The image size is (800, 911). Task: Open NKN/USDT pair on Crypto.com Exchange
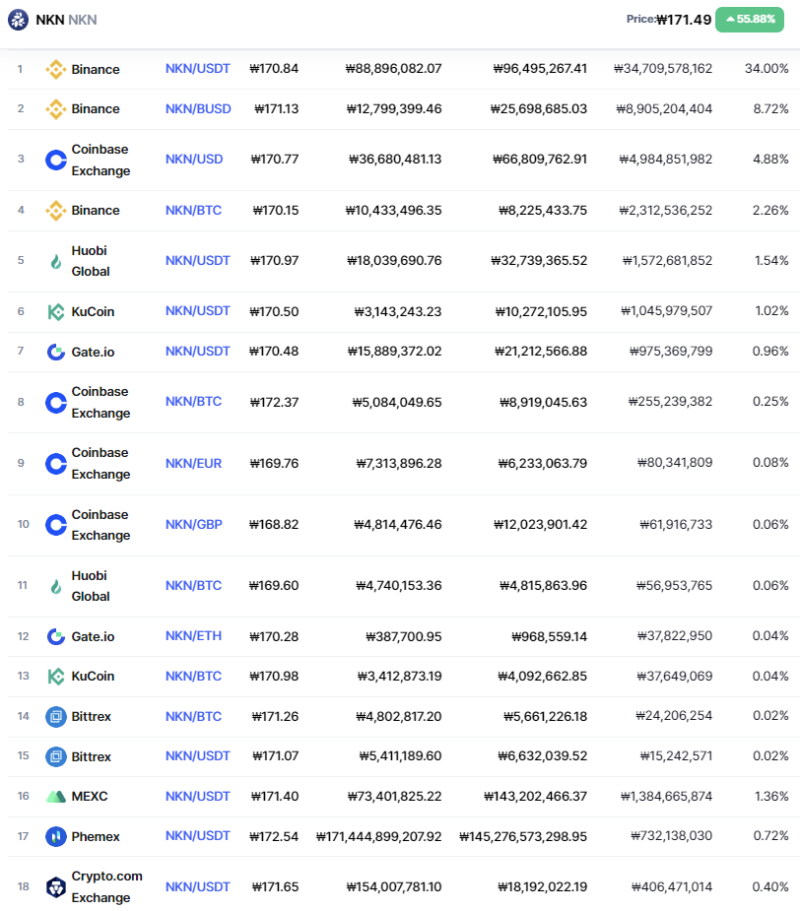(198, 887)
